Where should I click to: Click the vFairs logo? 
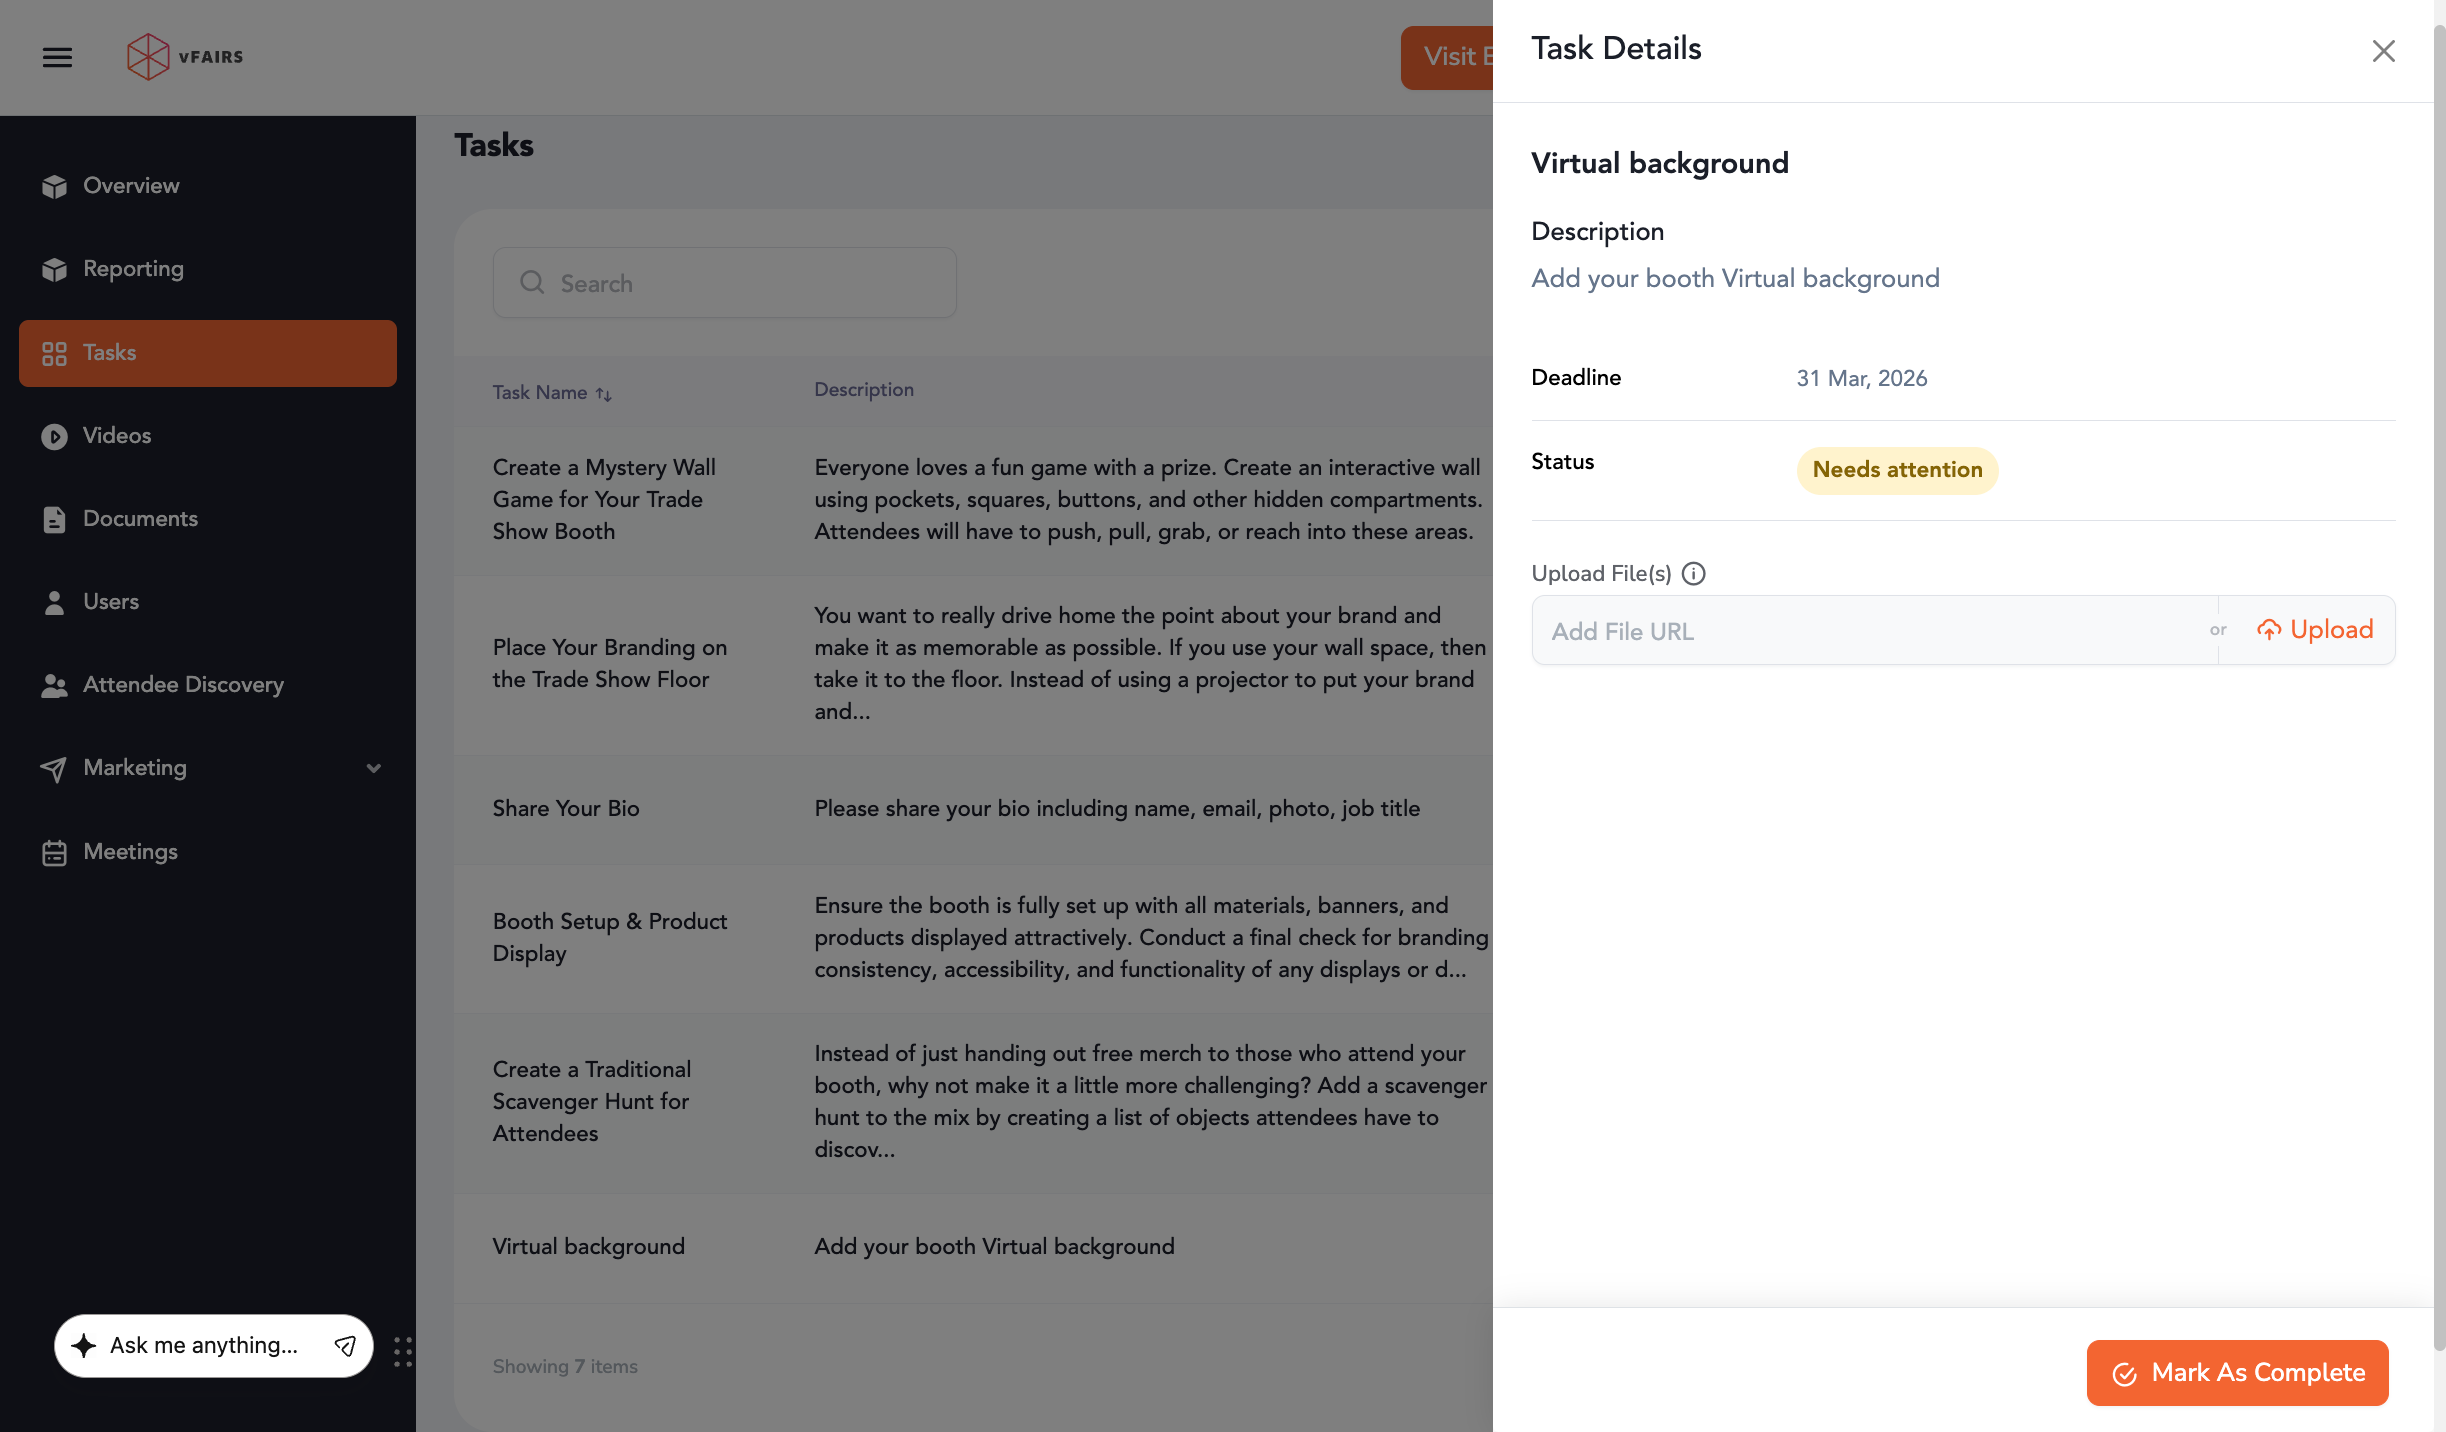pos(186,57)
